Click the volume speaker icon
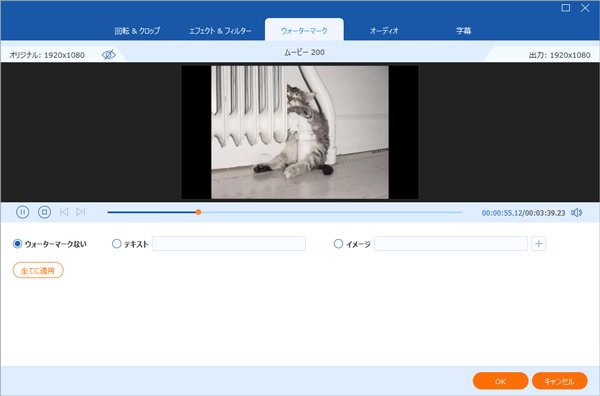600x396 pixels. [x=576, y=212]
